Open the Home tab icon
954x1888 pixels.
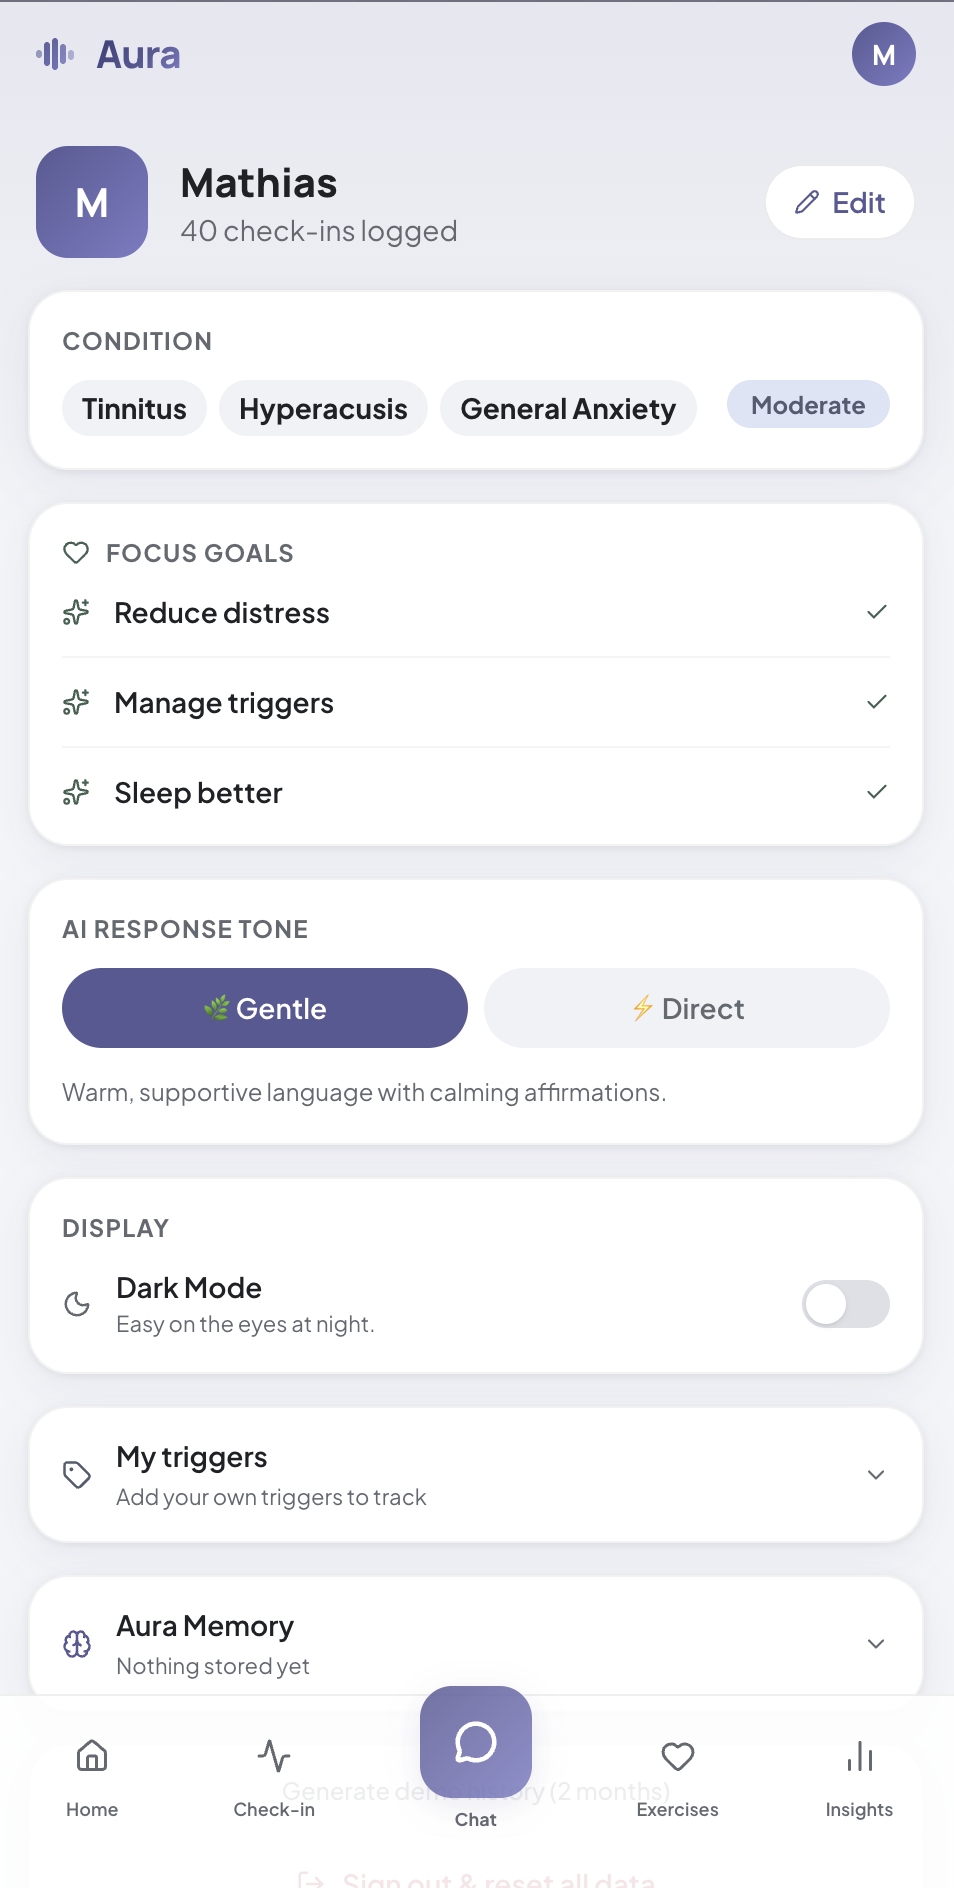(92, 1756)
